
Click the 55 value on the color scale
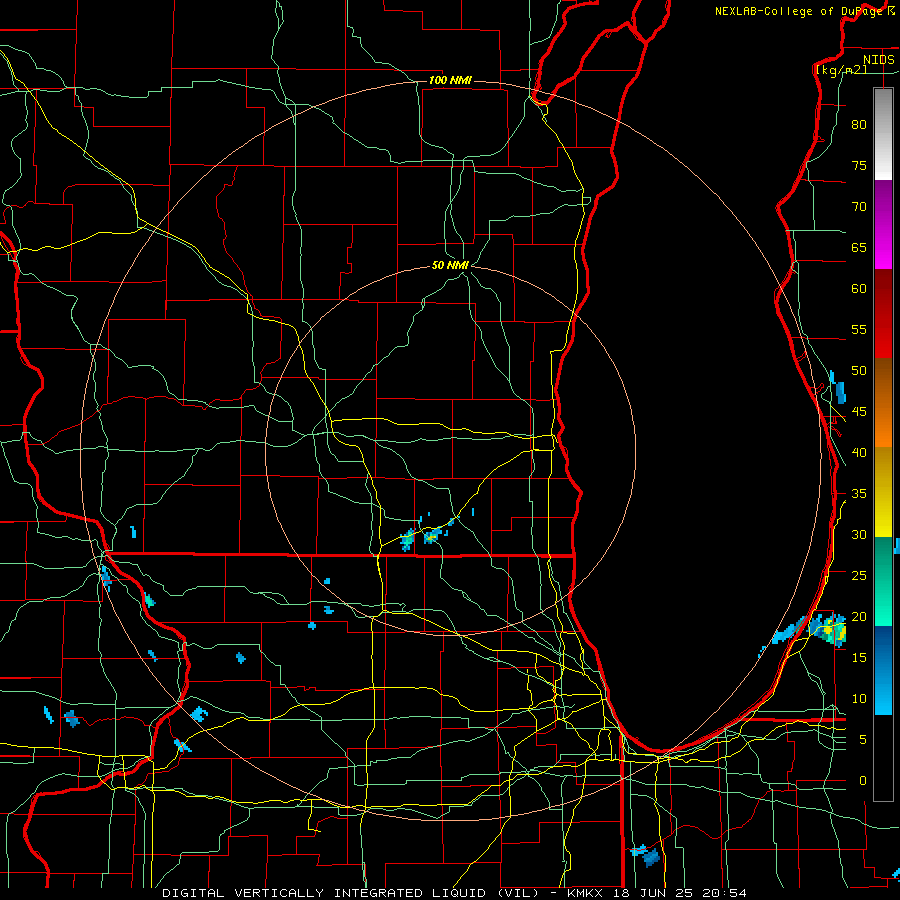[x=859, y=329]
